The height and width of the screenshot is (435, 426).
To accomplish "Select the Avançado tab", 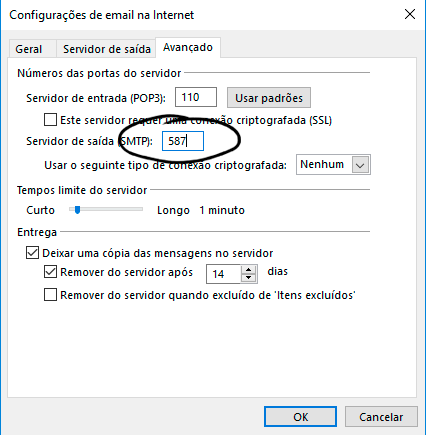I will (x=188, y=48).
